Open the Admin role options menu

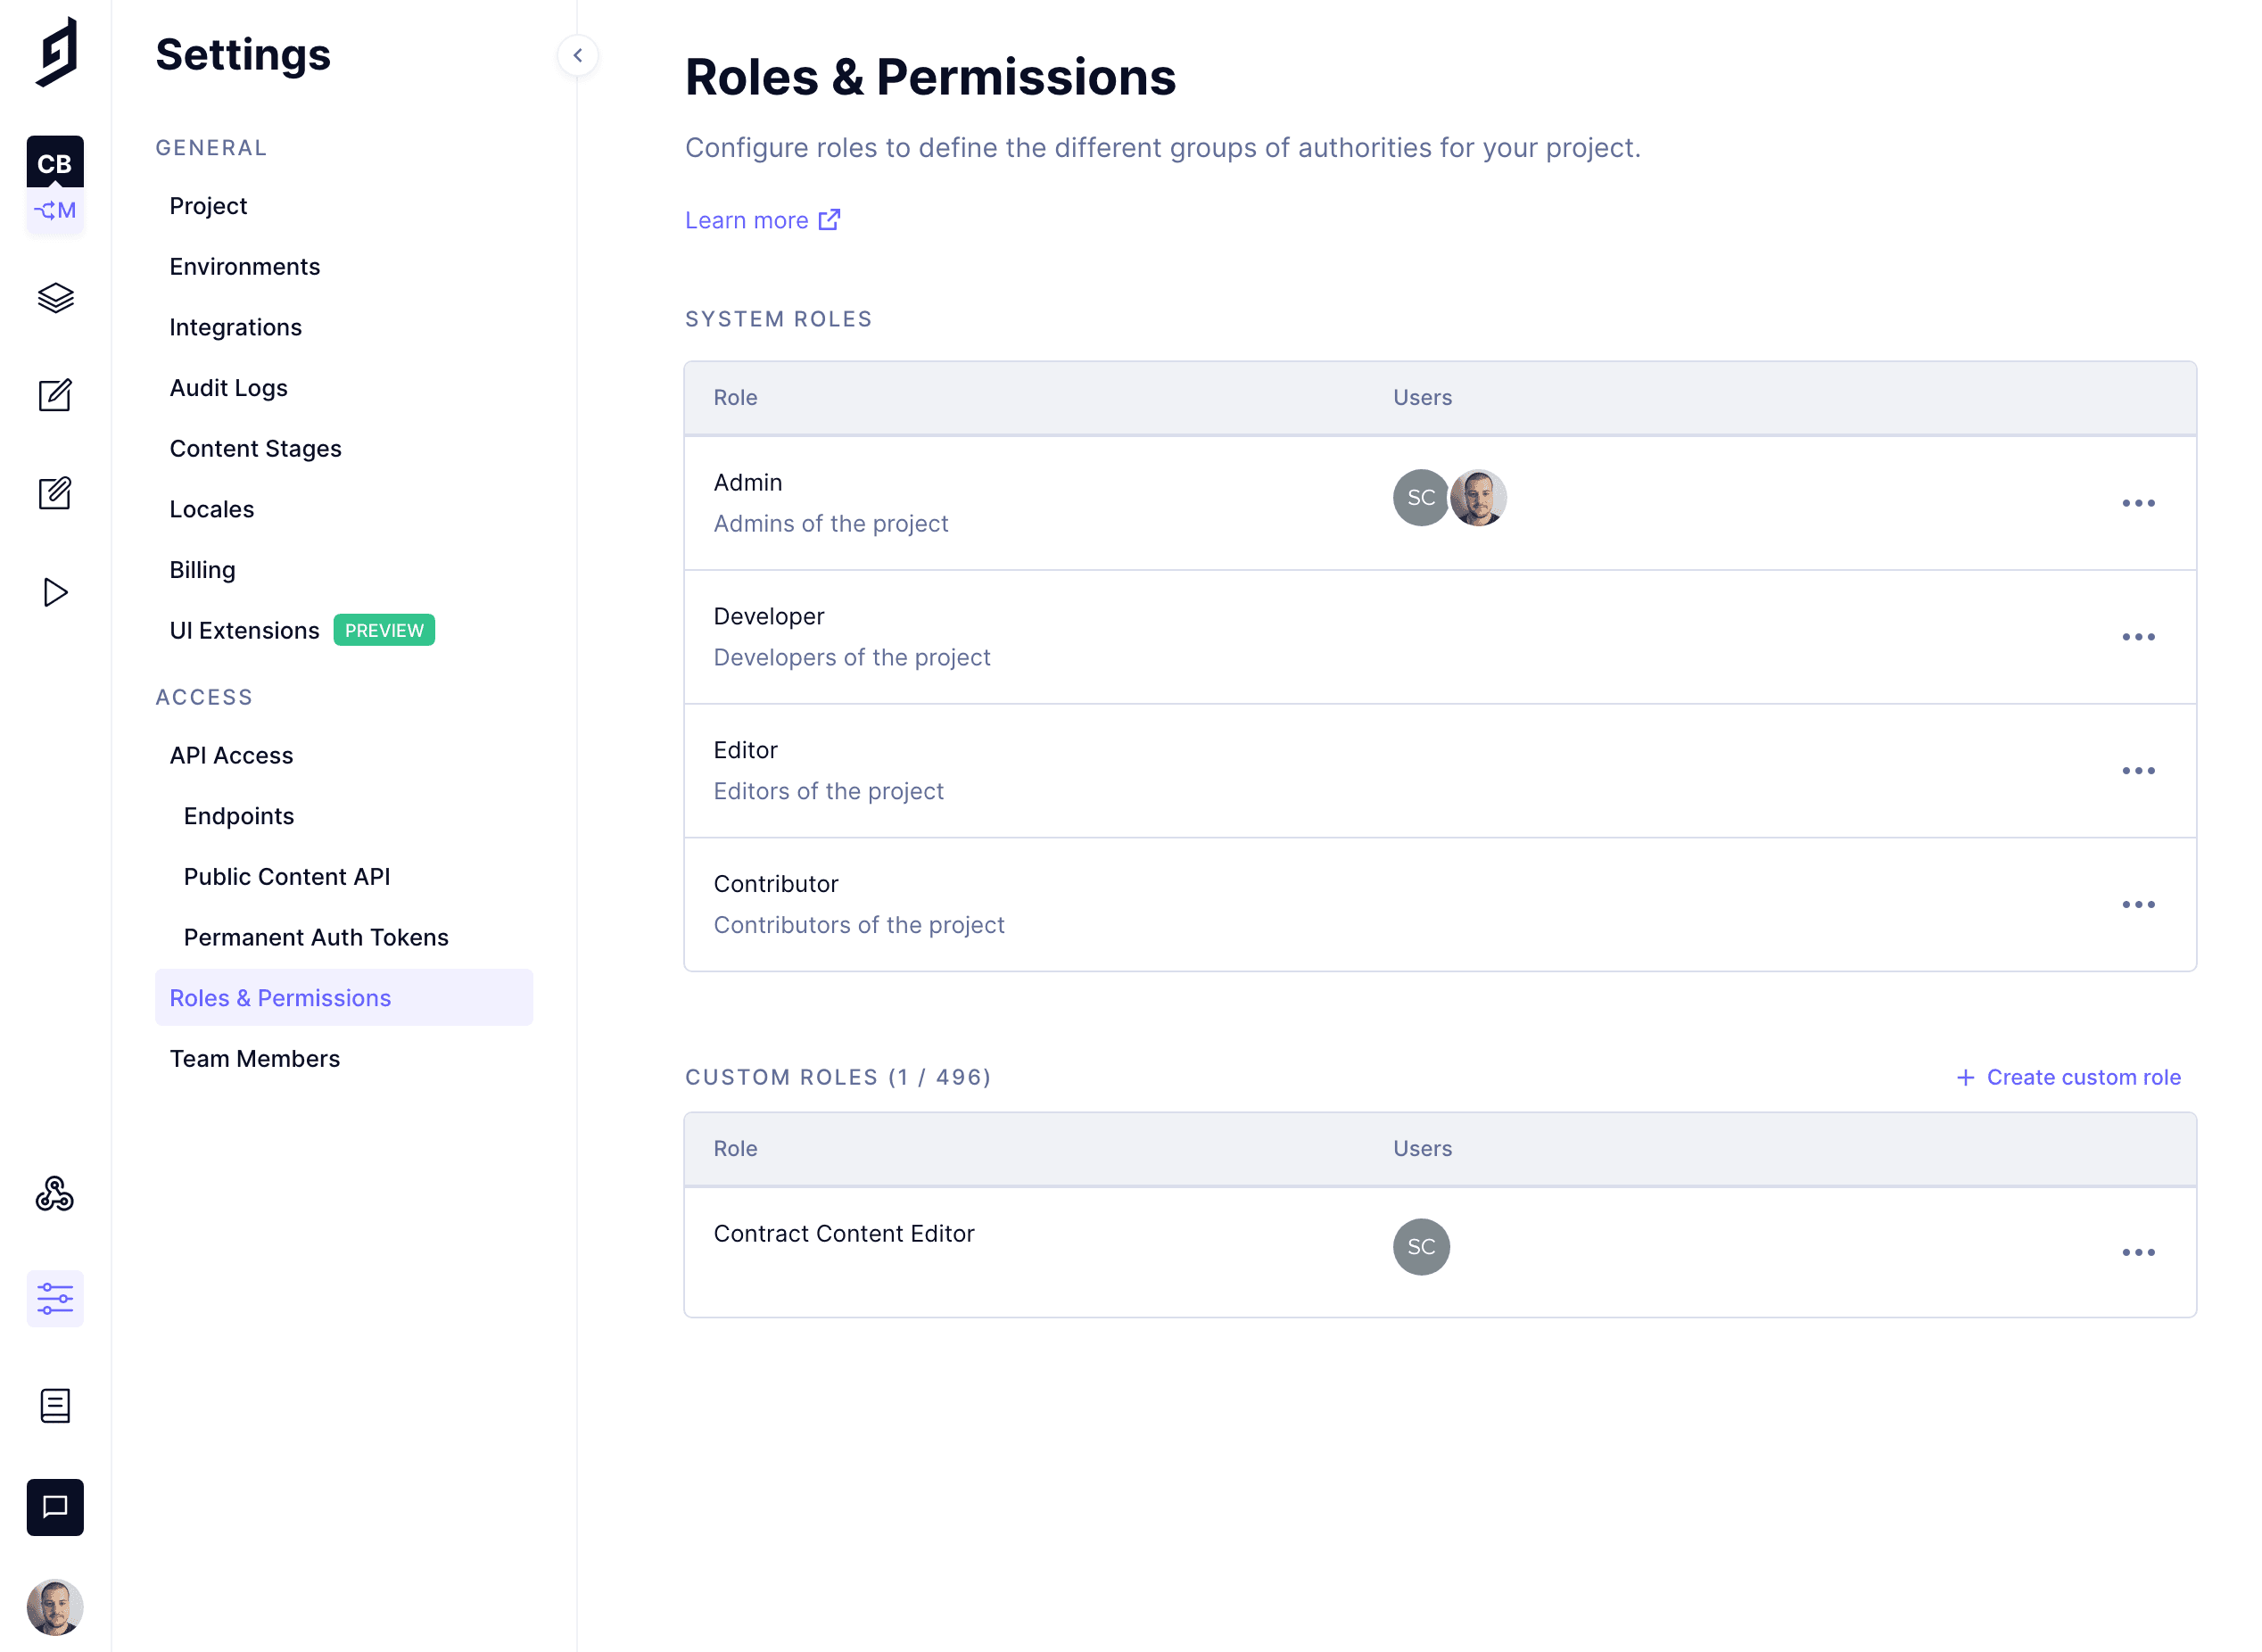coord(2138,503)
